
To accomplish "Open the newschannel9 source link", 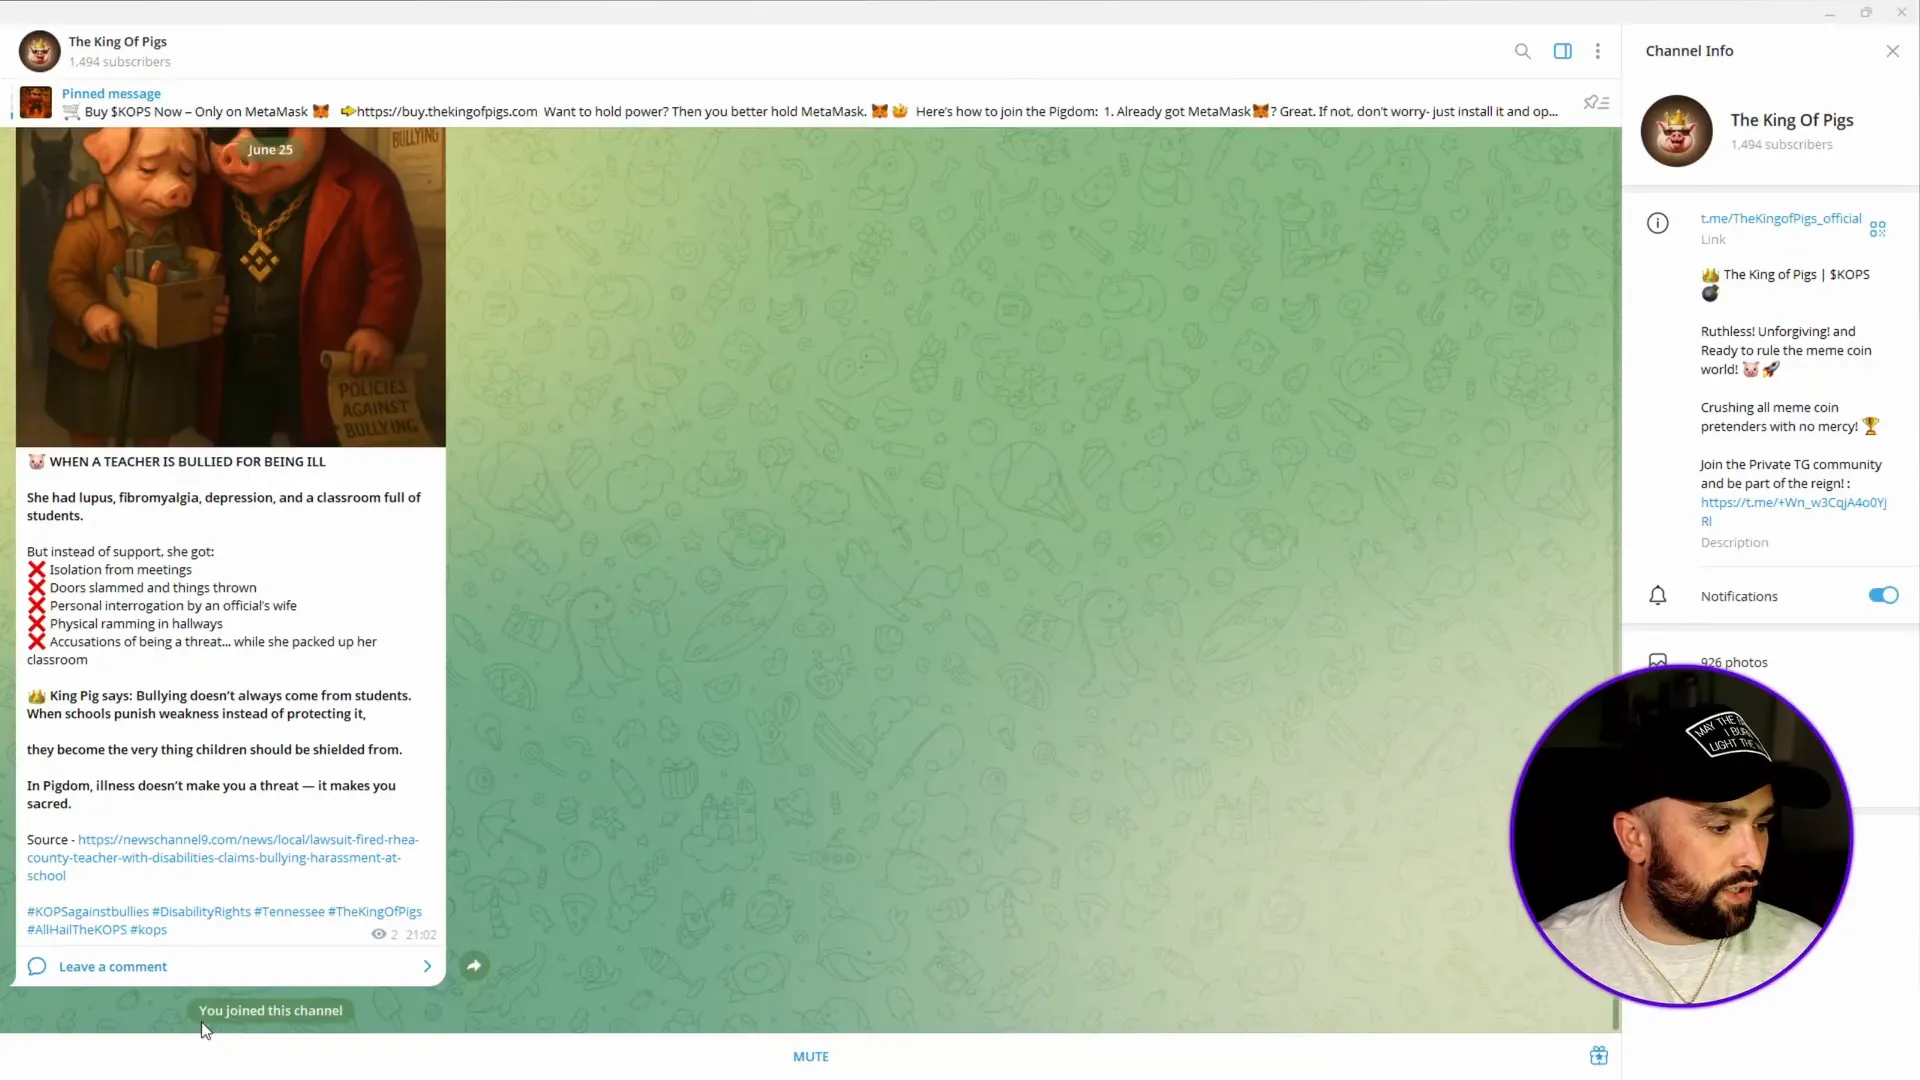I will tap(222, 857).
